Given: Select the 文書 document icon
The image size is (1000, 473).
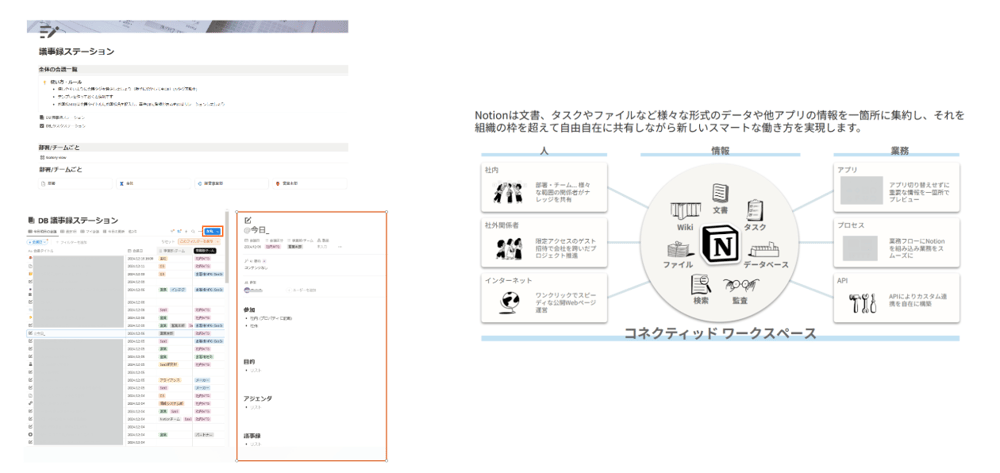Looking at the screenshot, I should (x=720, y=193).
